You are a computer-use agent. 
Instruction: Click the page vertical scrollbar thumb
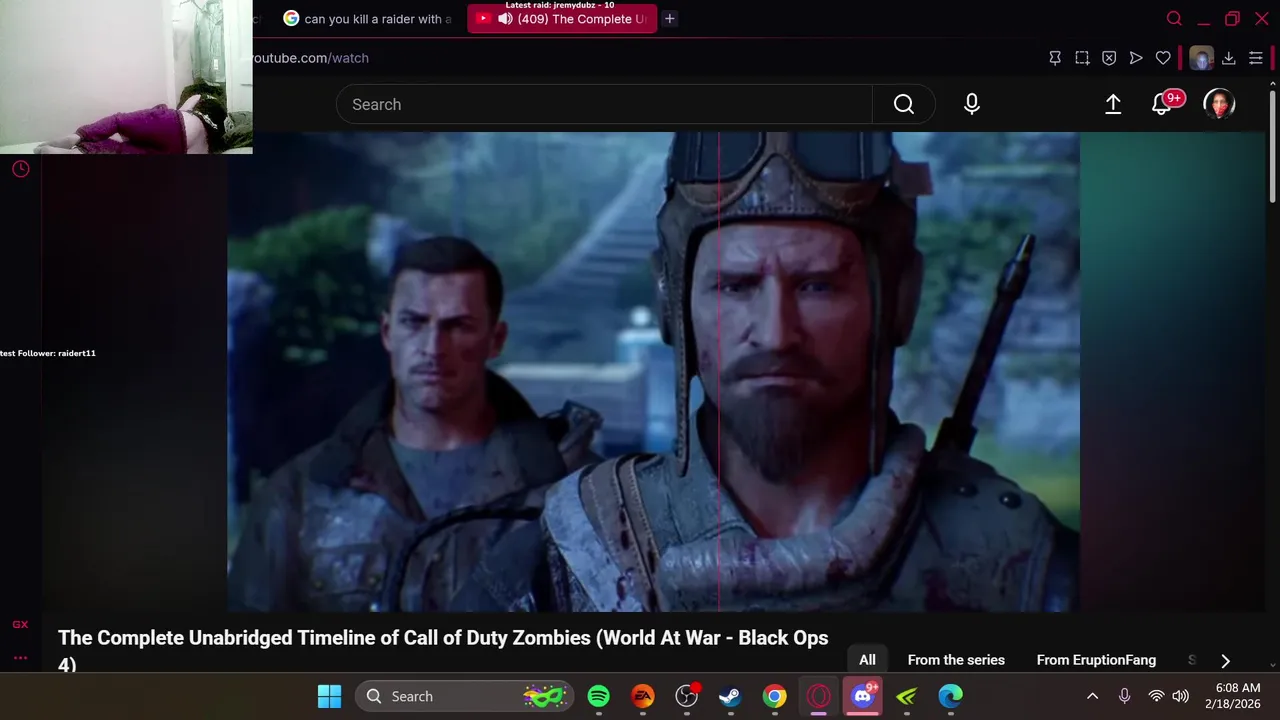click(1272, 145)
